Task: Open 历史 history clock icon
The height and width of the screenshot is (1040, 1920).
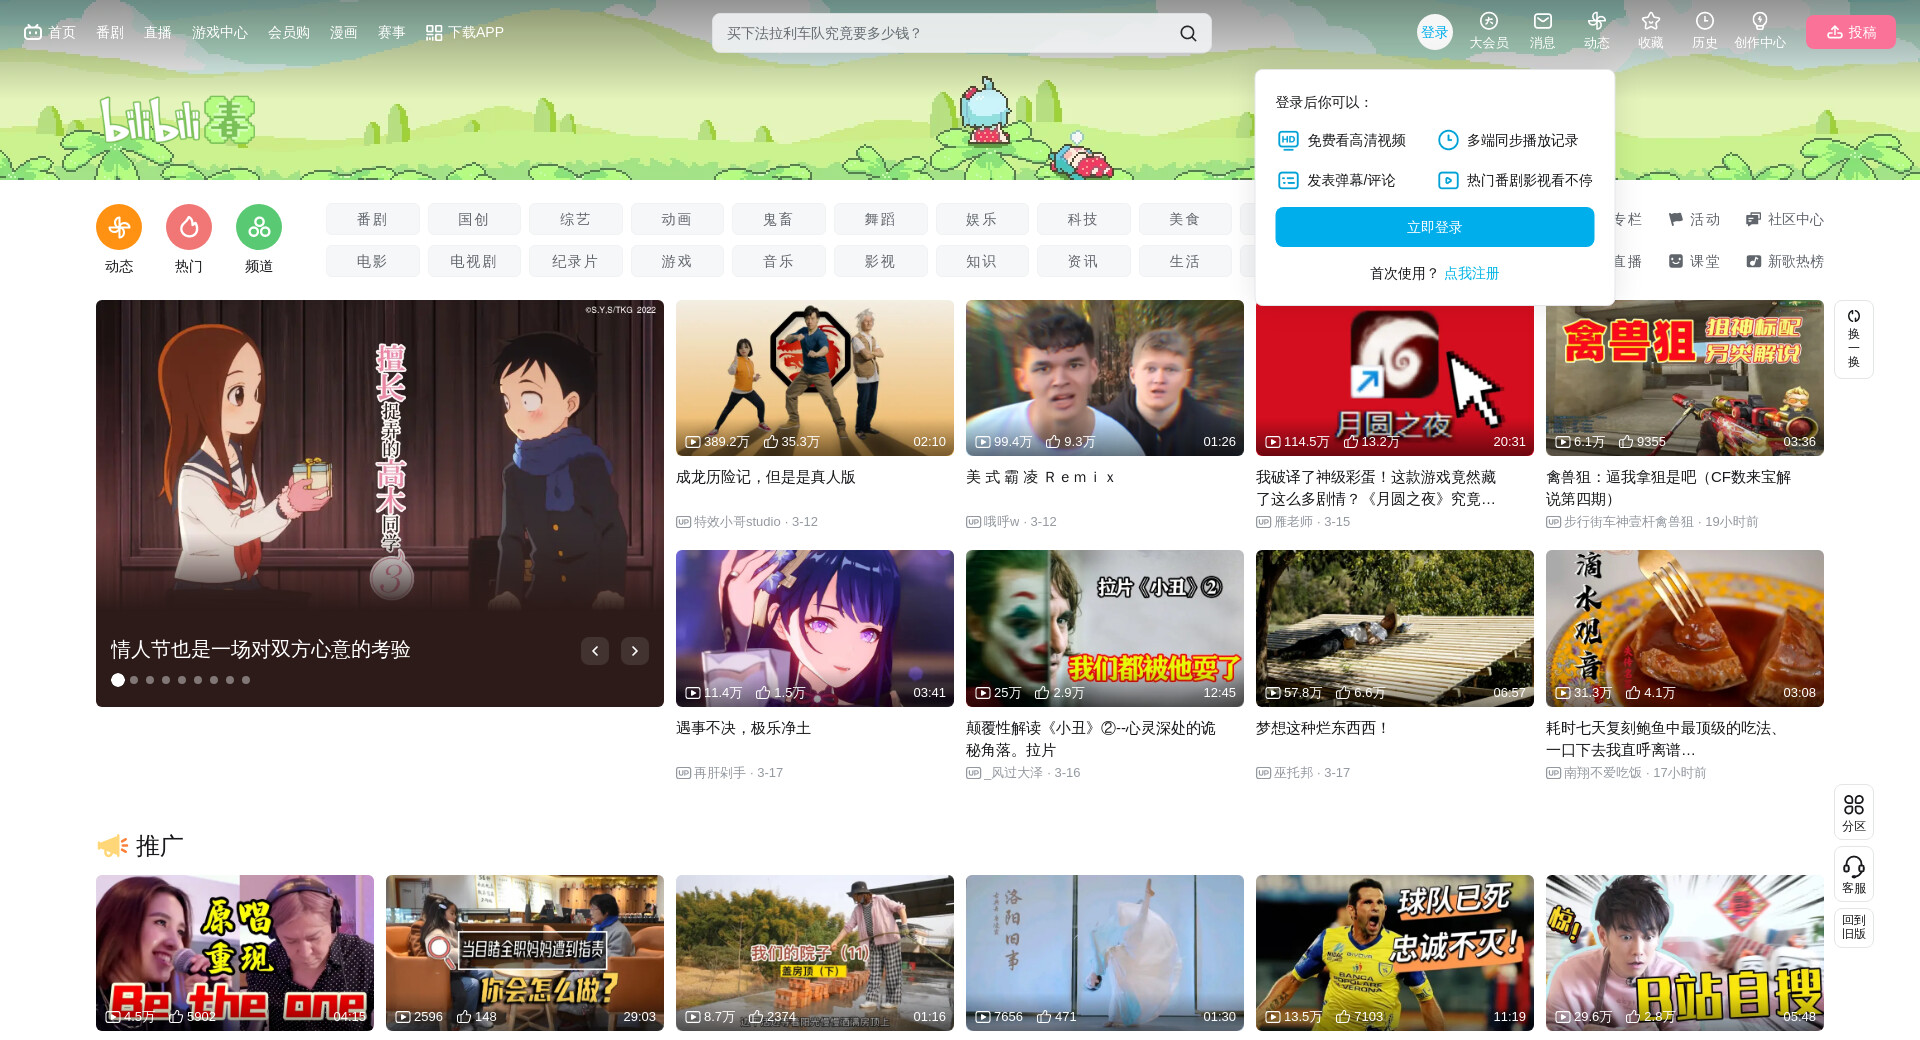Action: pyautogui.click(x=1705, y=31)
